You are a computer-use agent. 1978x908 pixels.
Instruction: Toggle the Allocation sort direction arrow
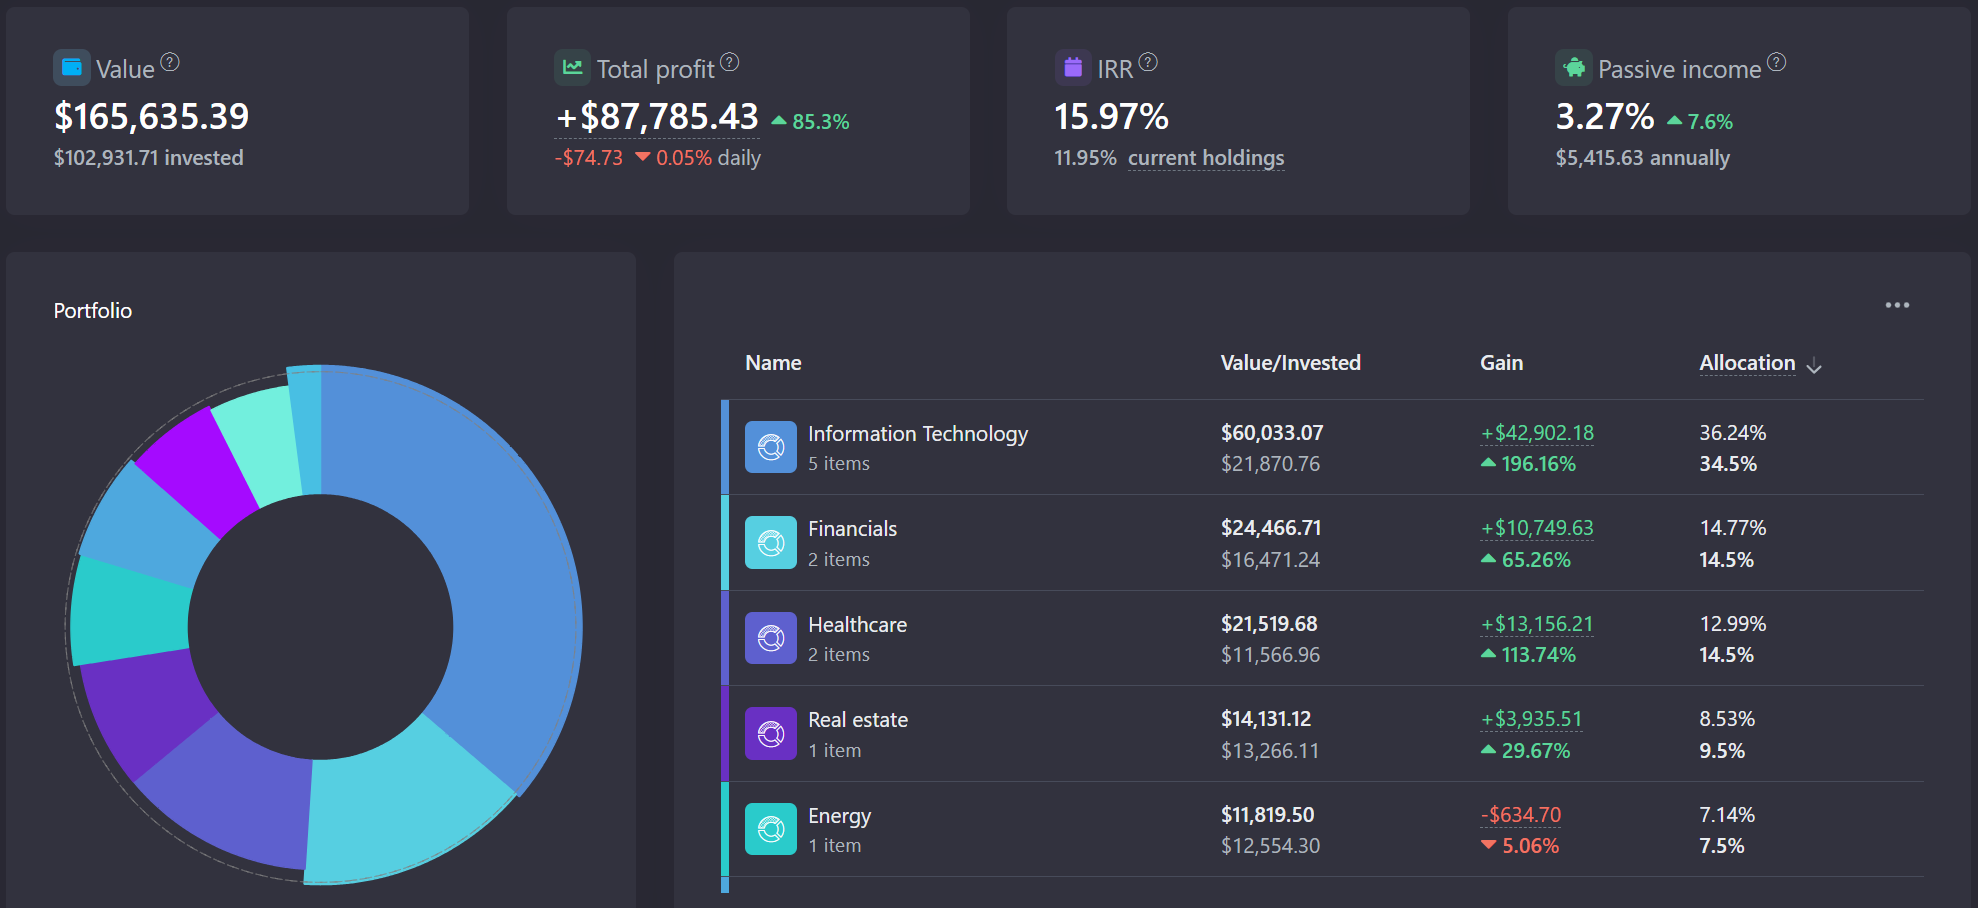click(x=1816, y=366)
